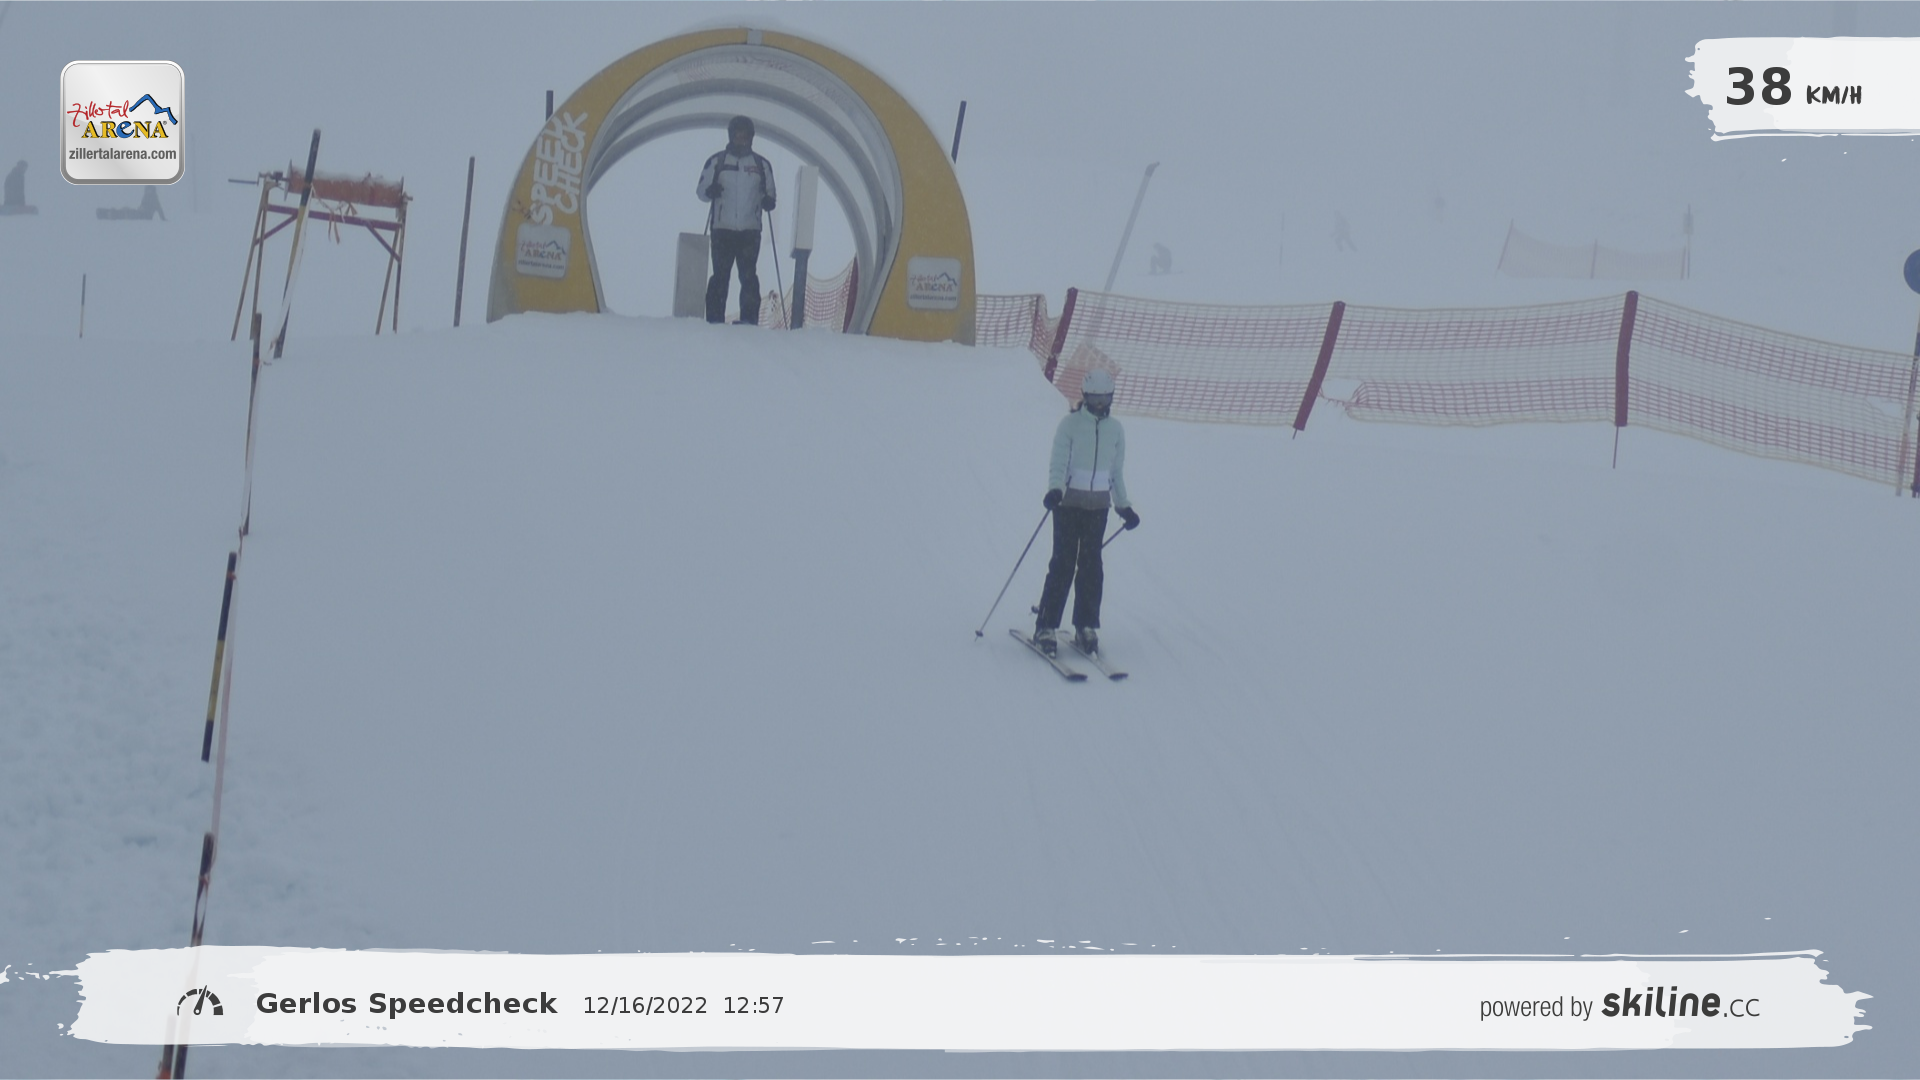The width and height of the screenshot is (1920, 1080).
Task: Click the 12/16/2022 date stamp
Action: (x=645, y=1006)
